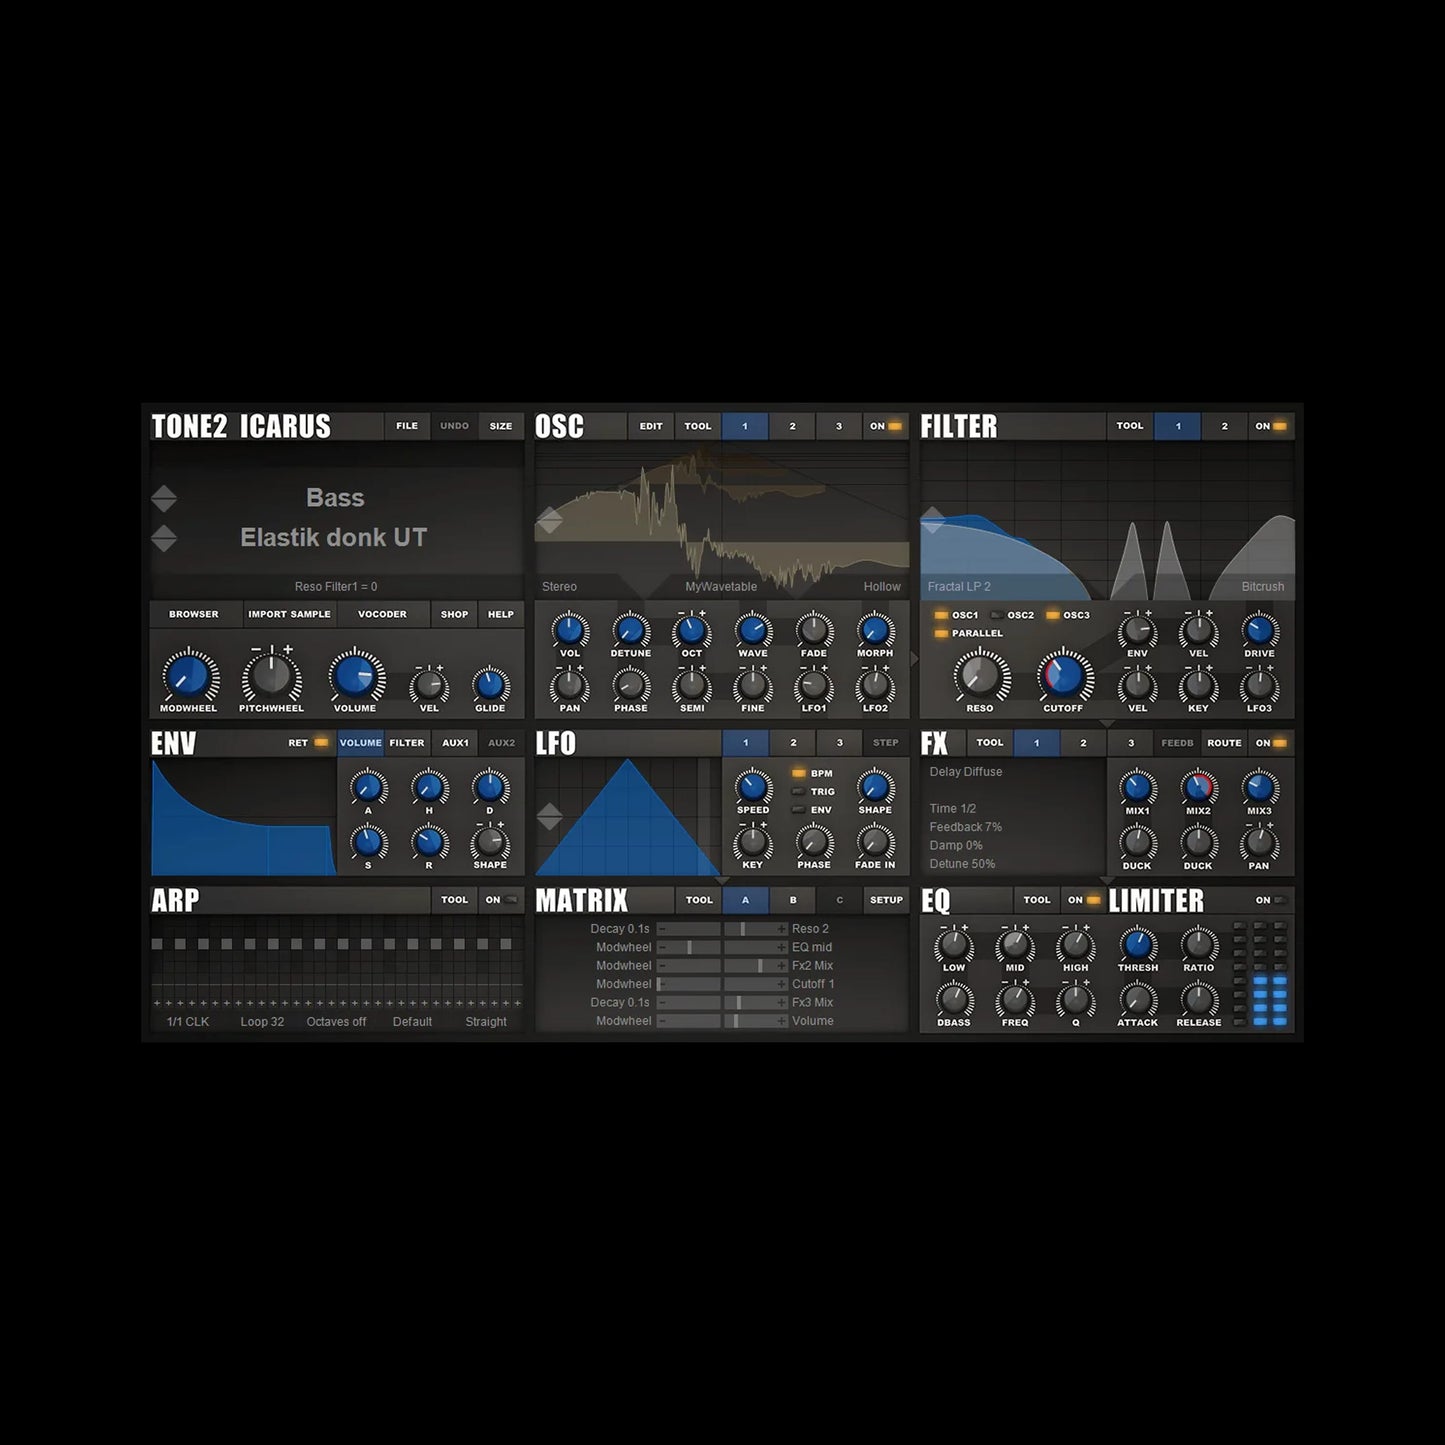Select oscillator tab 2
The image size is (1445, 1445).
point(792,426)
